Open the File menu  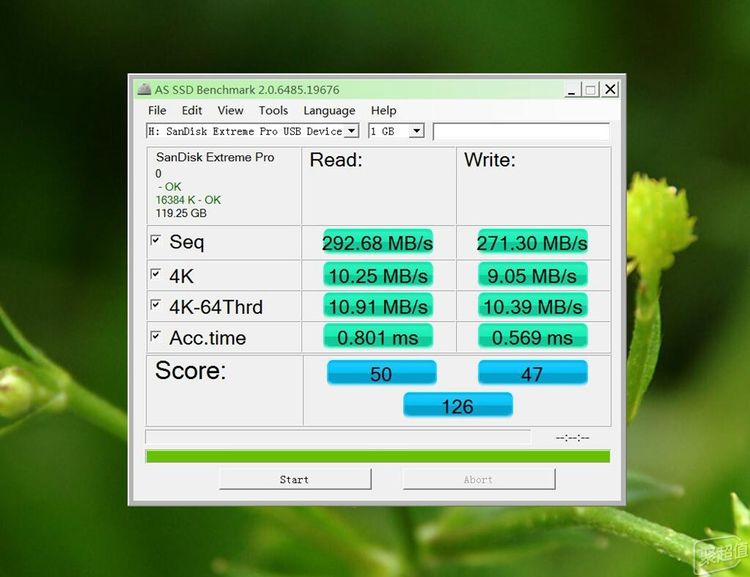157,111
